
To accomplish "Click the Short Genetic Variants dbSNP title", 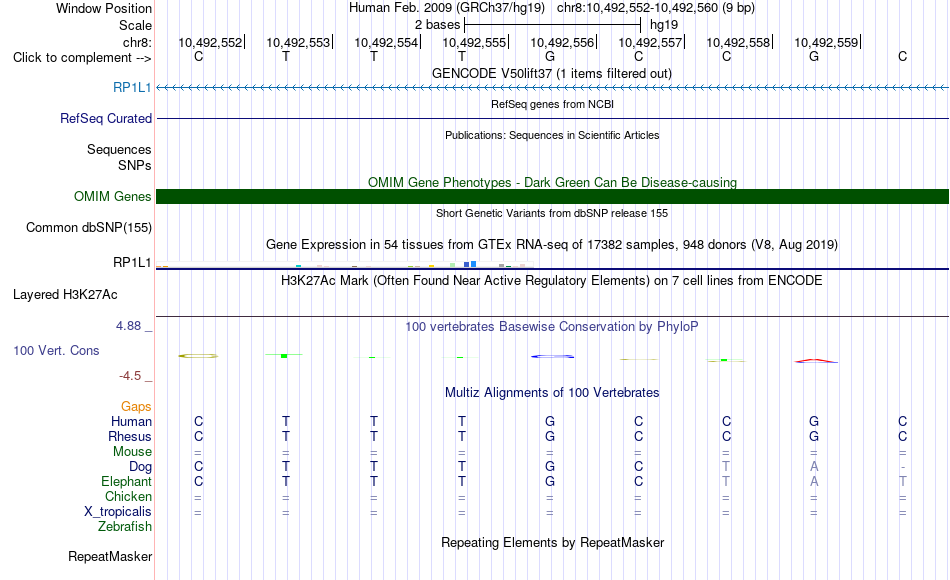I will [552, 213].
